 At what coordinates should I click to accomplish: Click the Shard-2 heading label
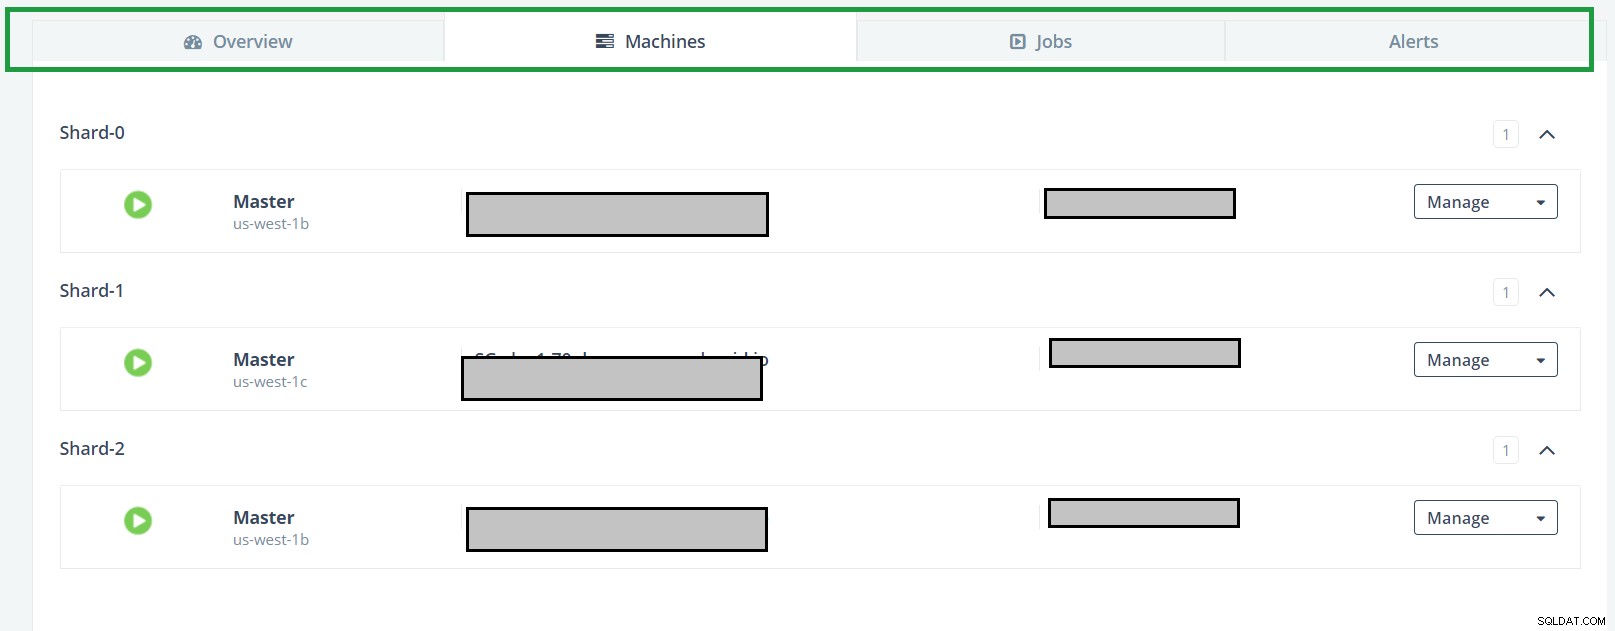(92, 448)
